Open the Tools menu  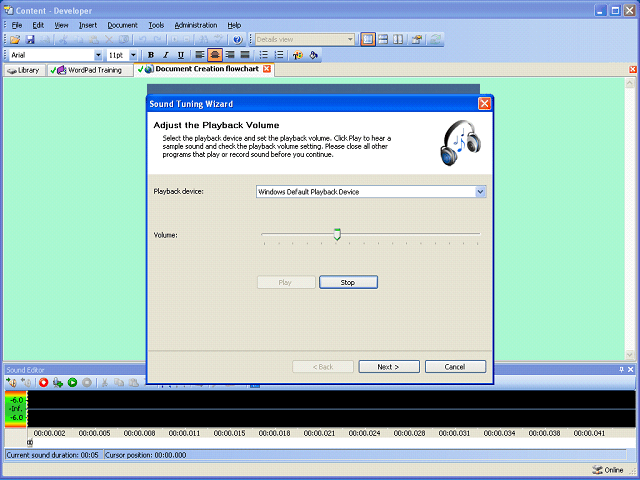point(156,25)
